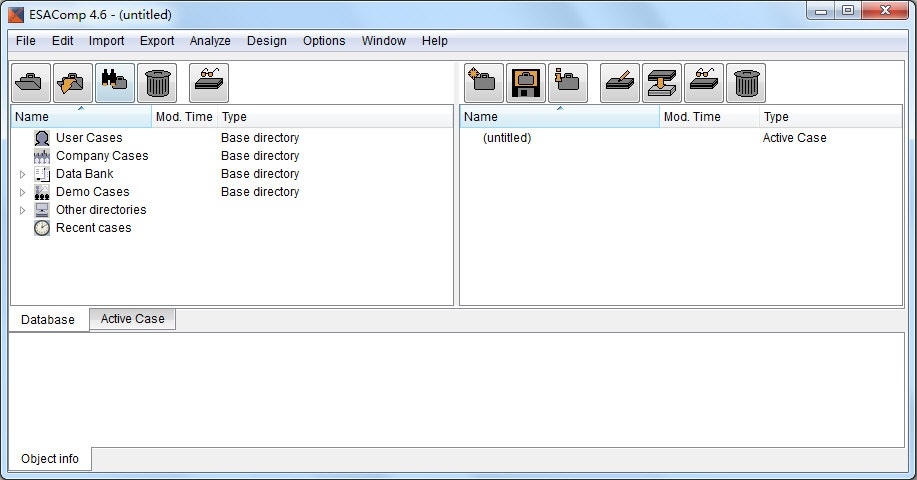The height and width of the screenshot is (480, 917).
Task: Click the import-to-case down-arrow icon
Action: click(x=662, y=83)
